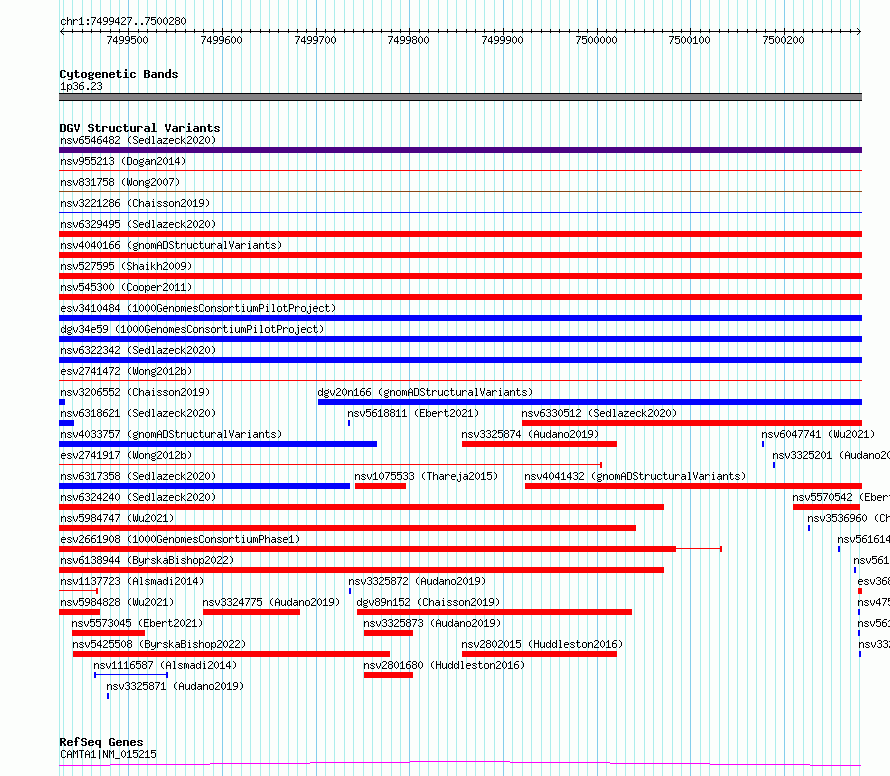The image size is (890, 776).
Task: Open nsv3206552 (Chaisson2019) variant
Action: (x=135, y=392)
